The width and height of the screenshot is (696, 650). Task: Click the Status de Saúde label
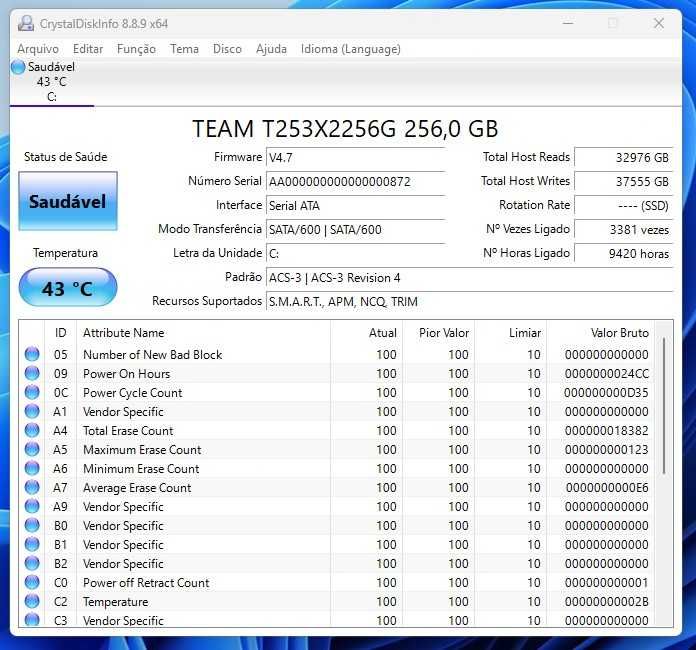66,157
